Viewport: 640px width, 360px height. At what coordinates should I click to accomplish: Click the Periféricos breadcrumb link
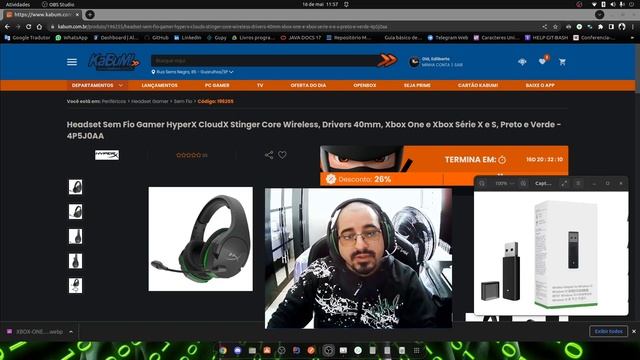[114, 101]
